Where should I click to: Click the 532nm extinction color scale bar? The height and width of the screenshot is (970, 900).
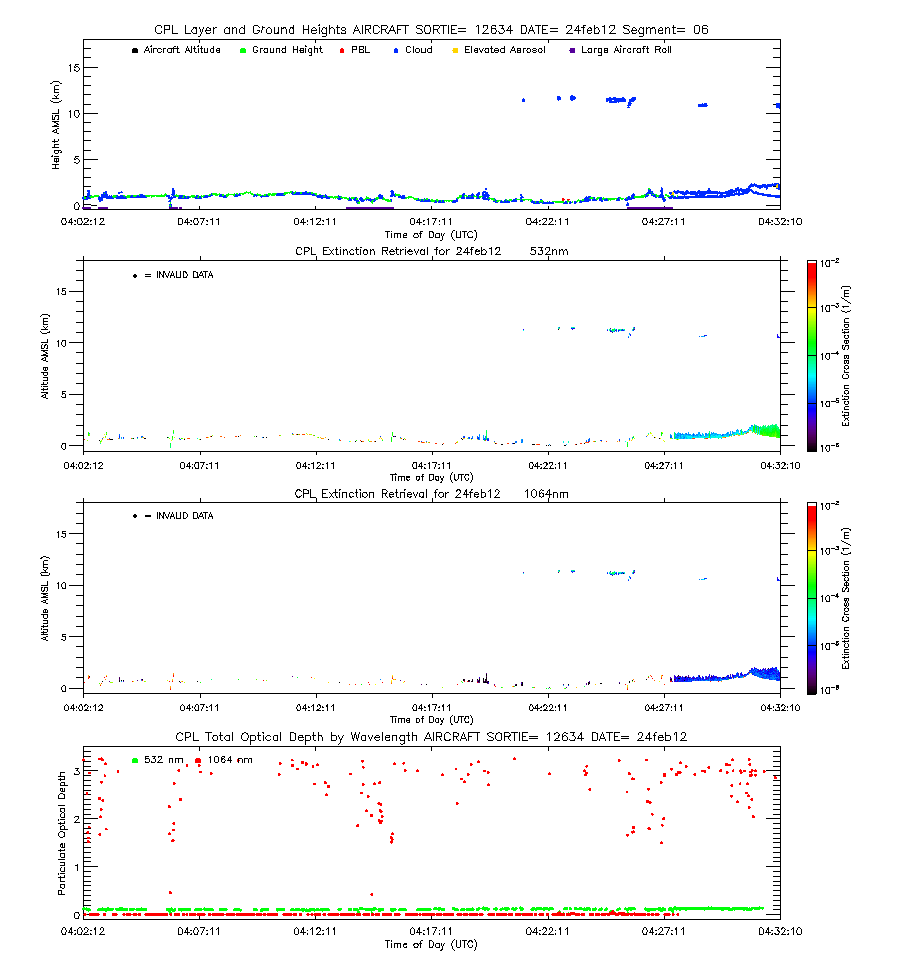pos(812,356)
